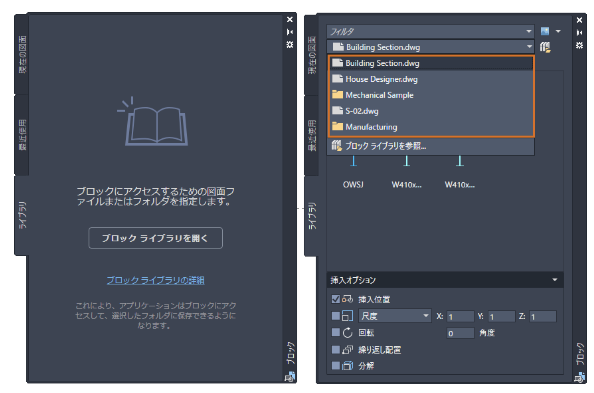Switch to Current Drawing tab in left palette
The width and height of the screenshot is (594, 393).
(x=22, y=55)
